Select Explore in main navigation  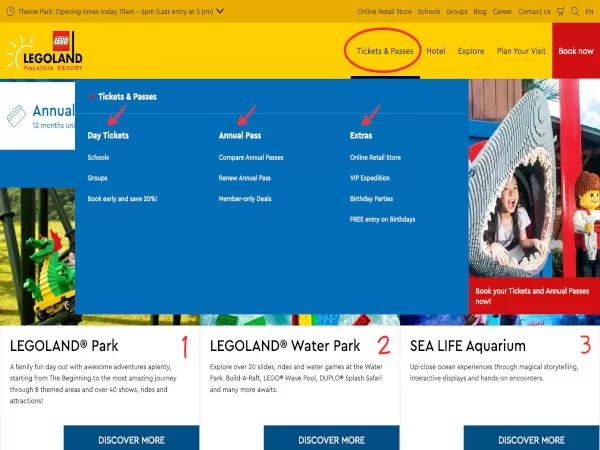(471, 51)
